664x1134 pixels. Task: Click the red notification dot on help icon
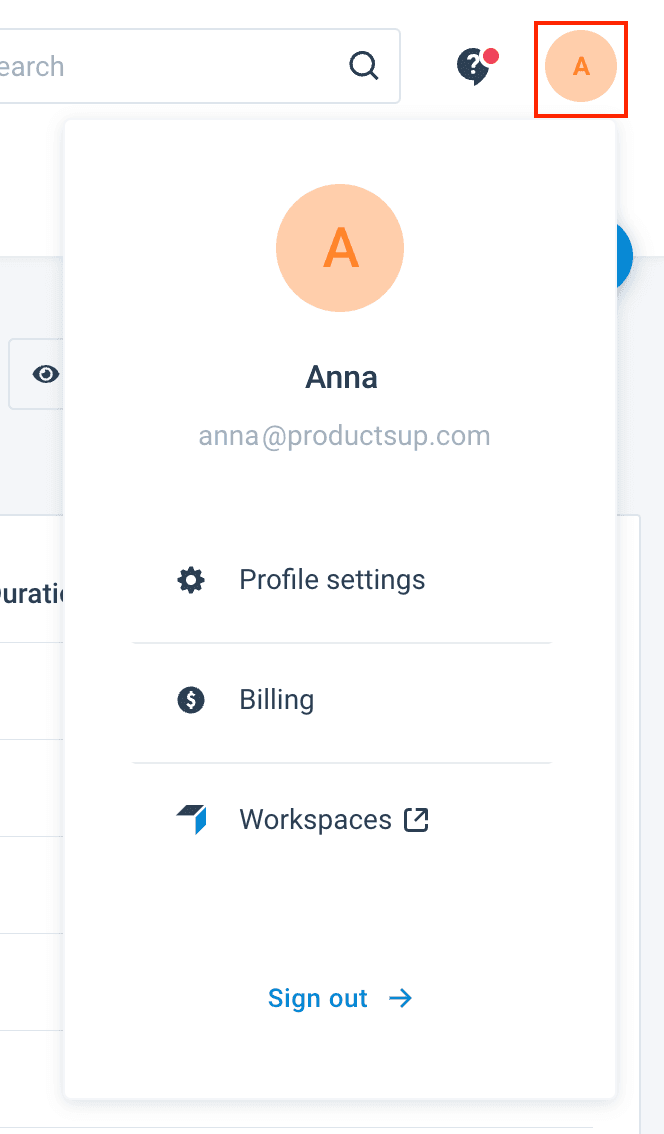click(x=491, y=56)
